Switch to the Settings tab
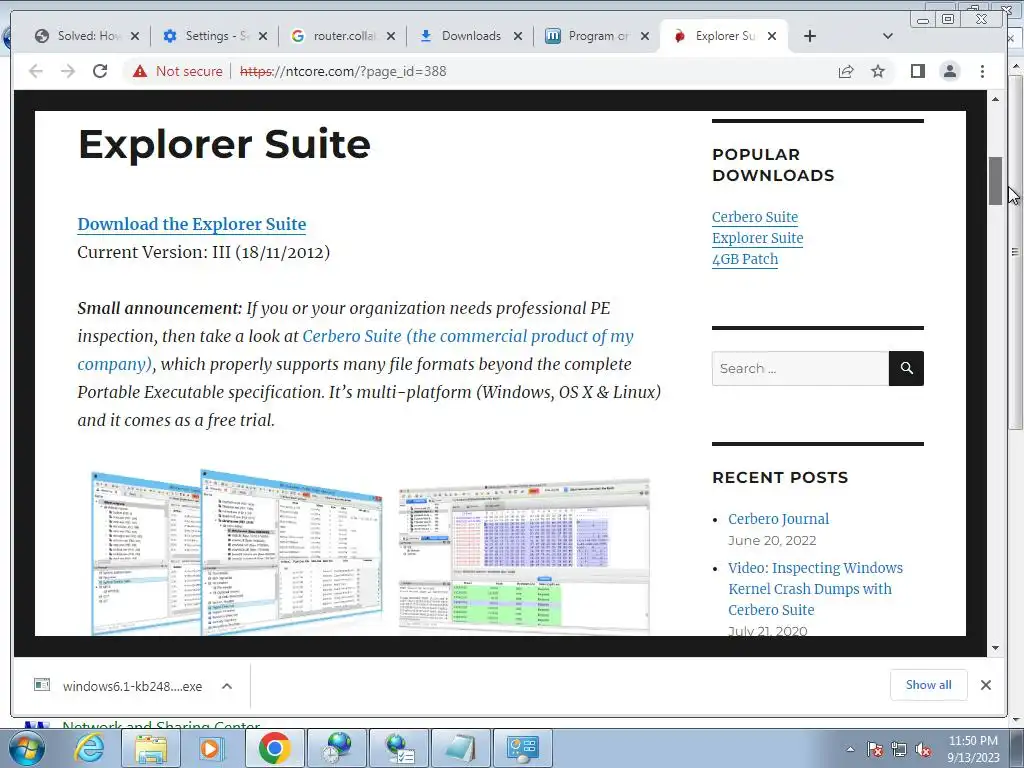The height and width of the screenshot is (768, 1024). pyautogui.click(x=216, y=36)
